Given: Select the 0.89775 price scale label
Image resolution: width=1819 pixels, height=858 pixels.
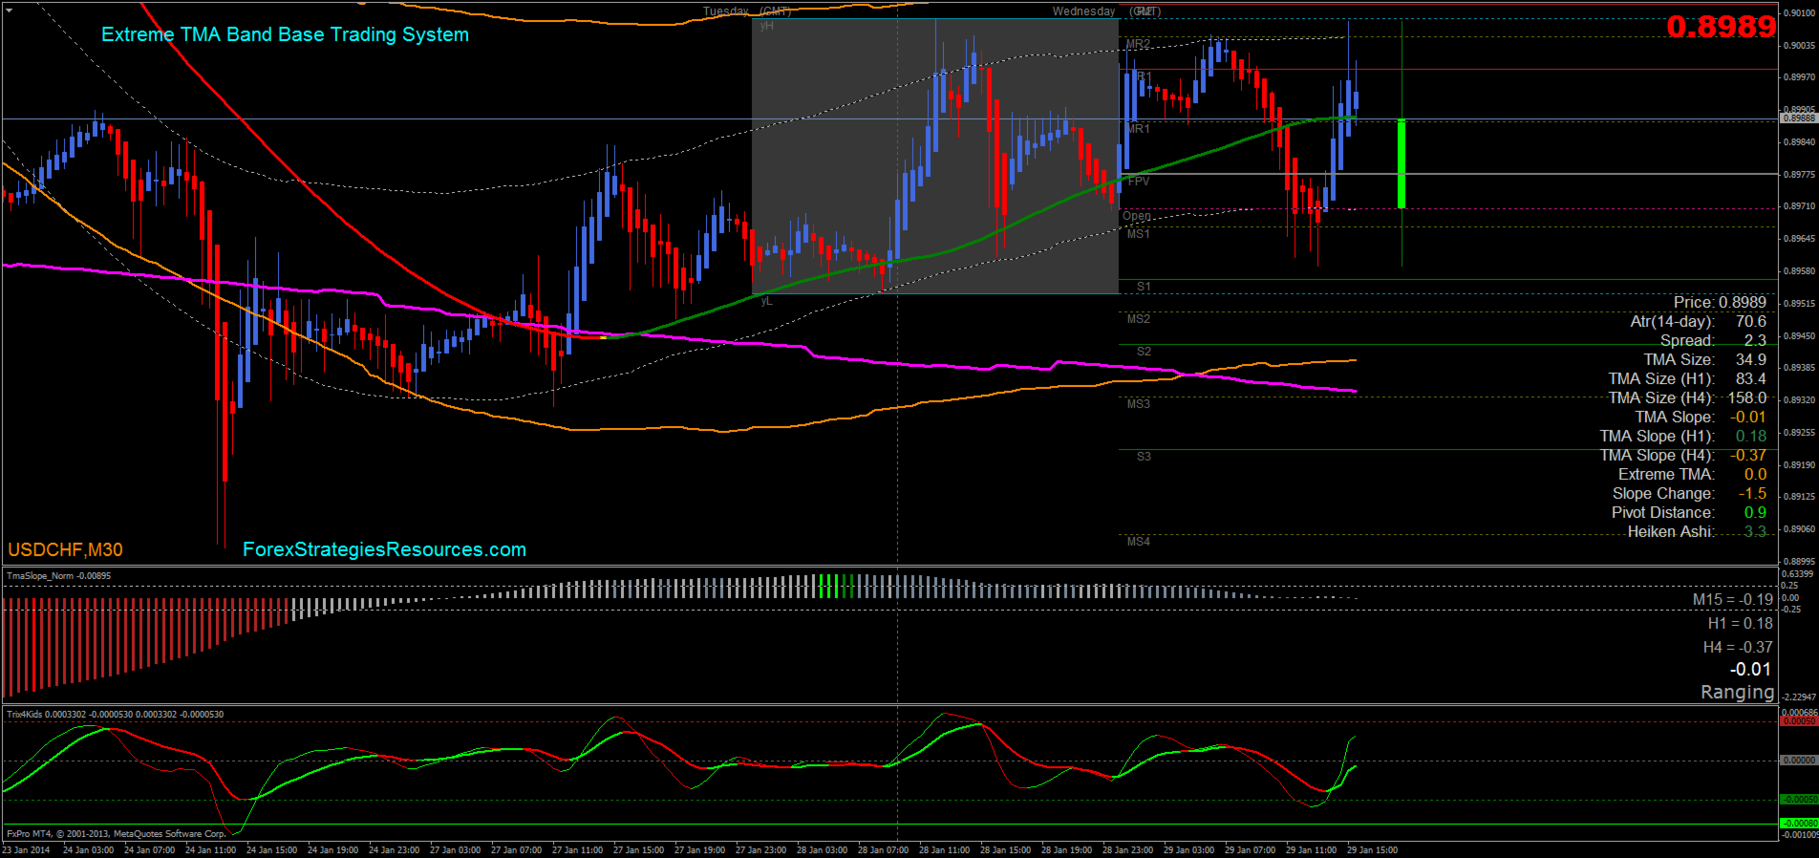Looking at the screenshot, I should (x=1799, y=174).
